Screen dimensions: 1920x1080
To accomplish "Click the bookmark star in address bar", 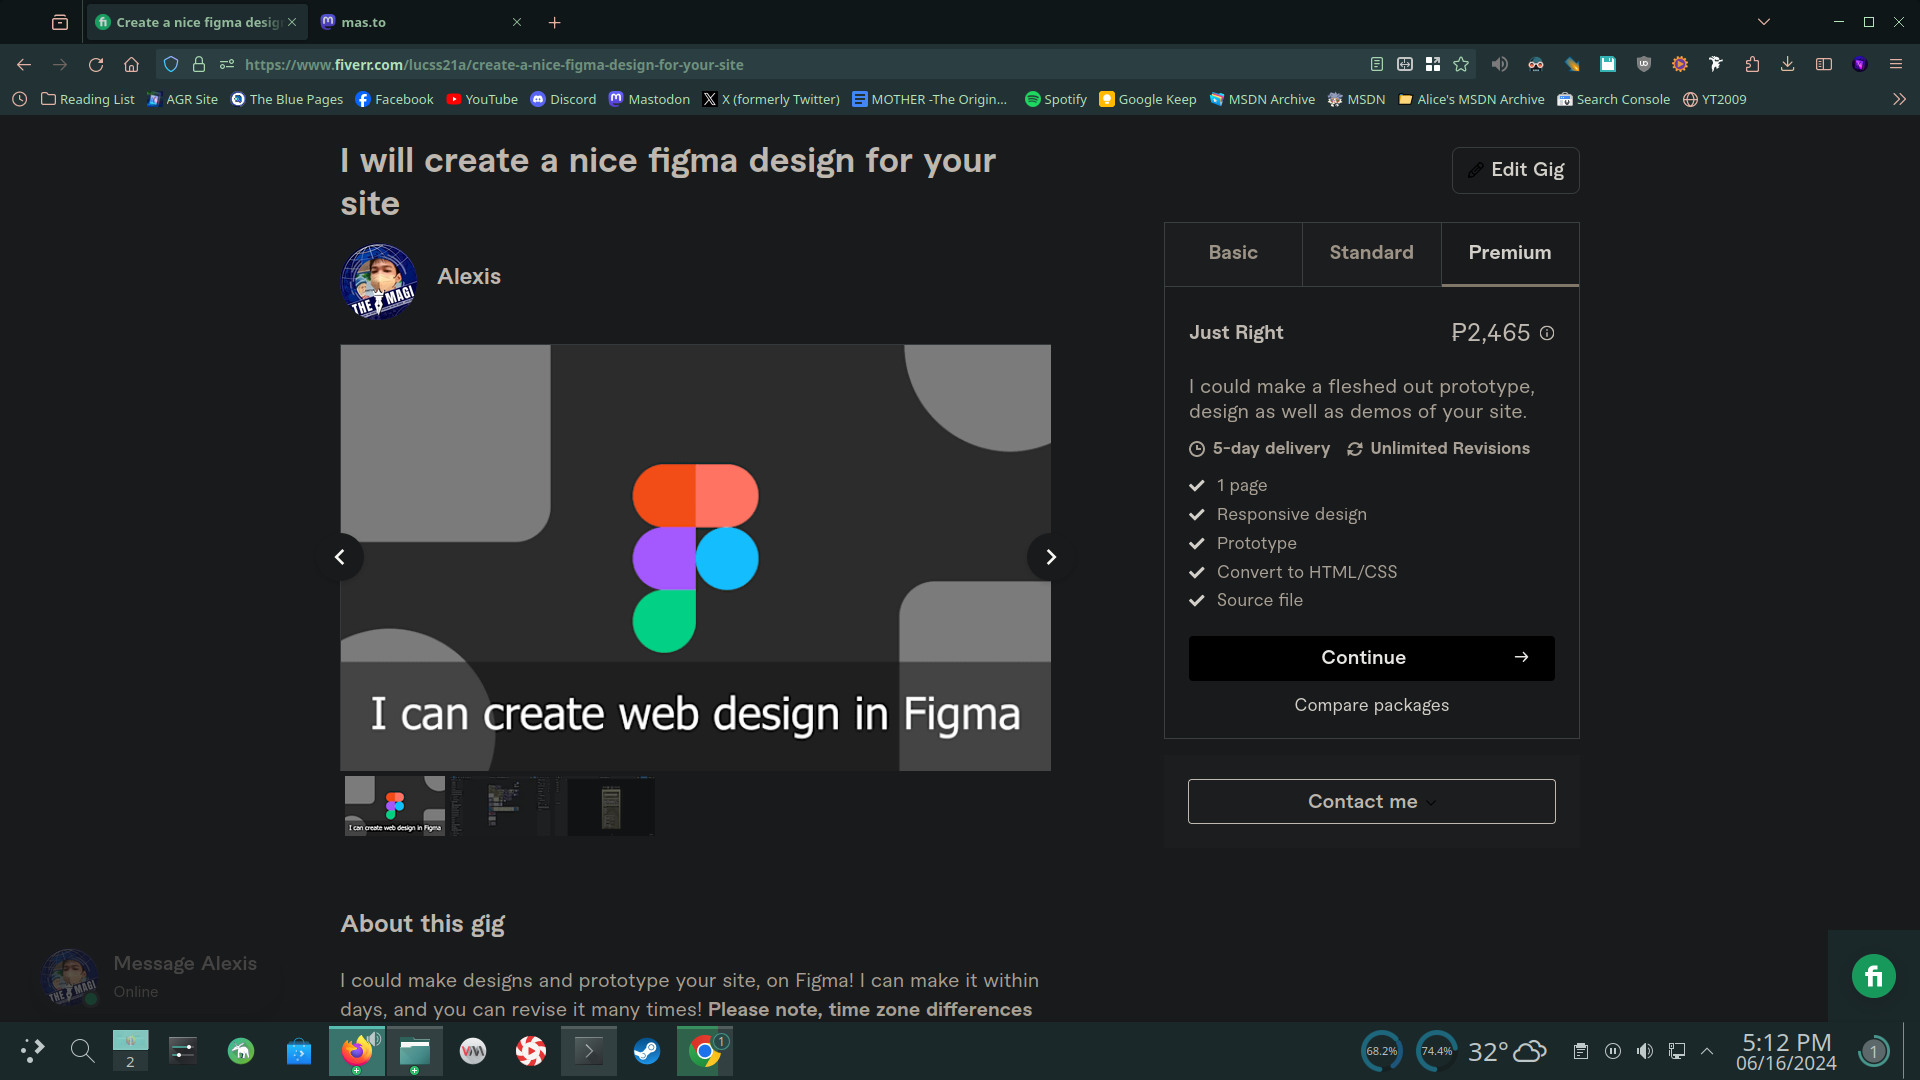I will 1461,64.
